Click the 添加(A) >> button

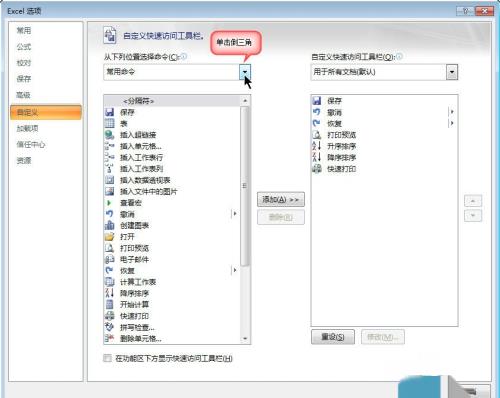tap(281, 200)
